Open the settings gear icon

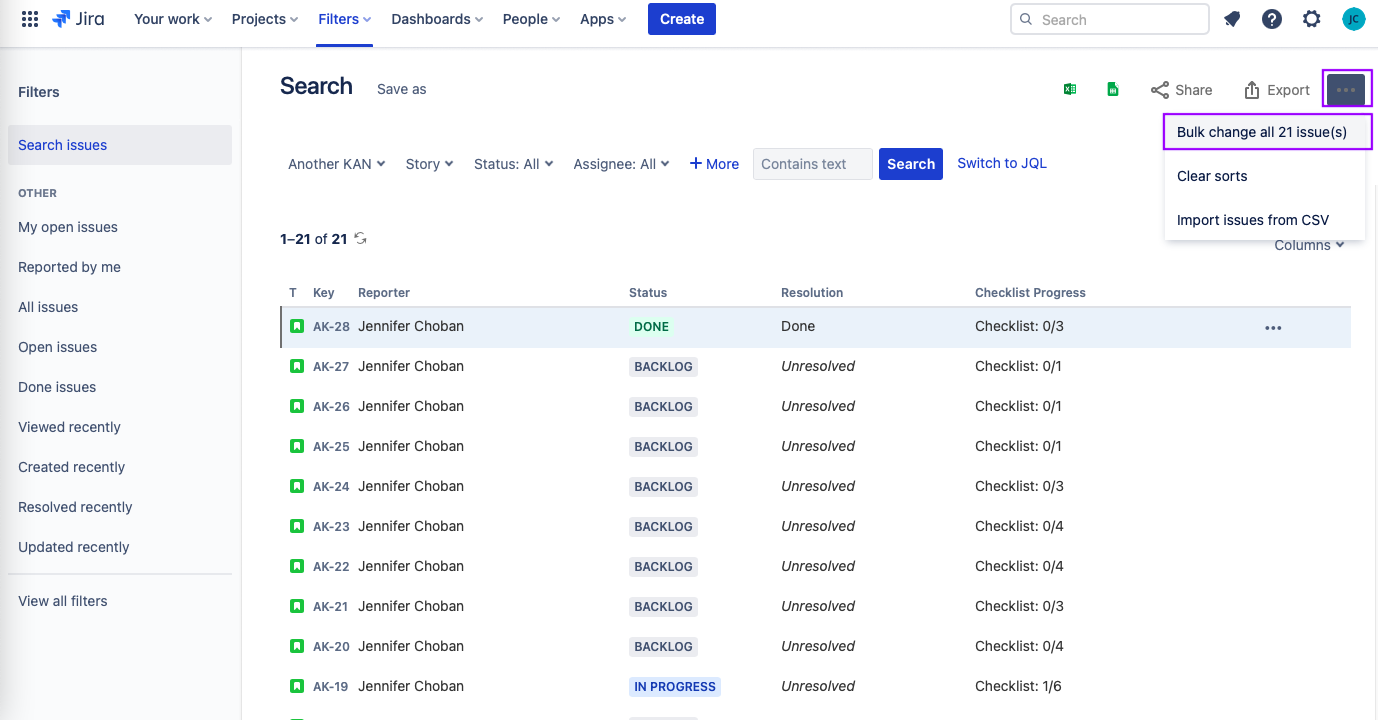1312,19
